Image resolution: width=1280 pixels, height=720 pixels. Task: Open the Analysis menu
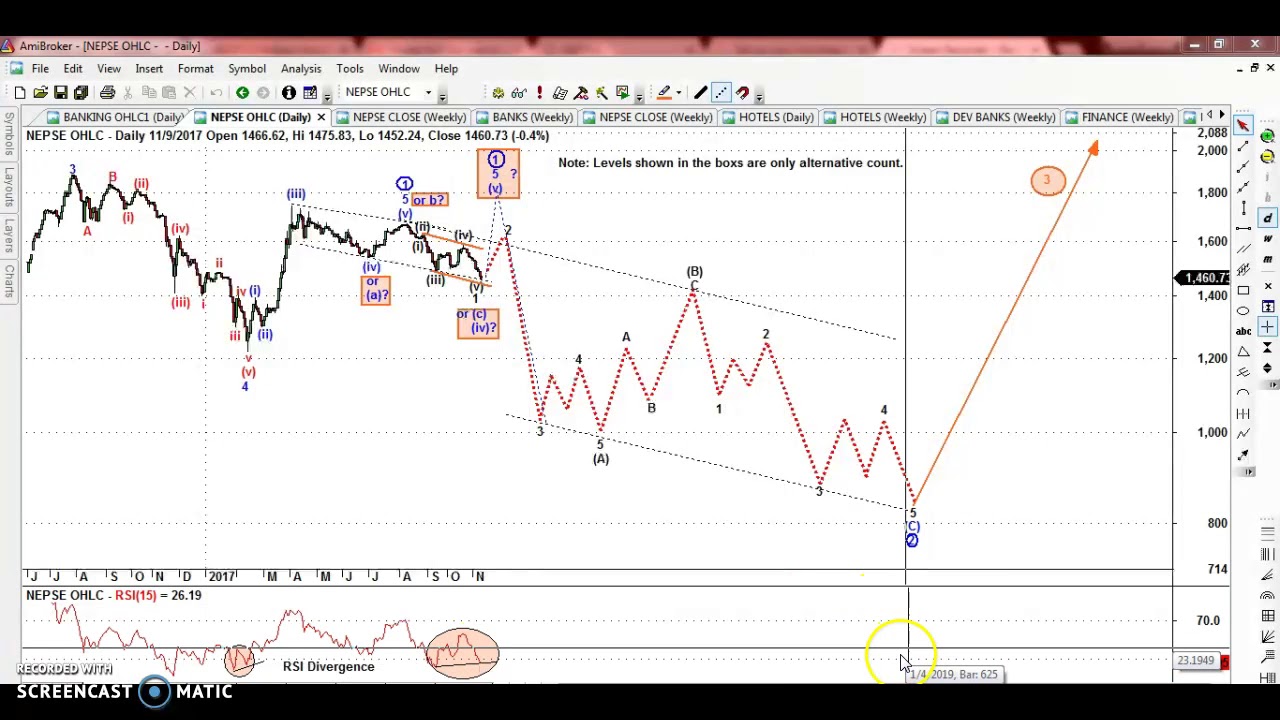point(301,68)
